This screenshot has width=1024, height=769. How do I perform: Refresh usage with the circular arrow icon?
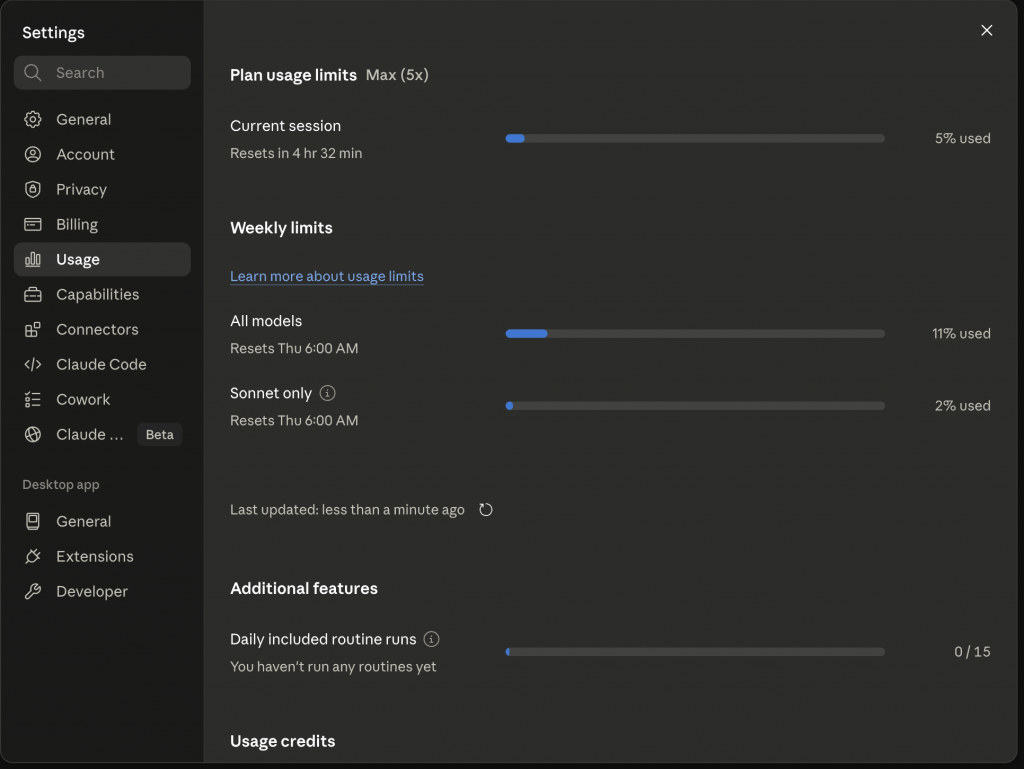pyautogui.click(x=486, y=510)
